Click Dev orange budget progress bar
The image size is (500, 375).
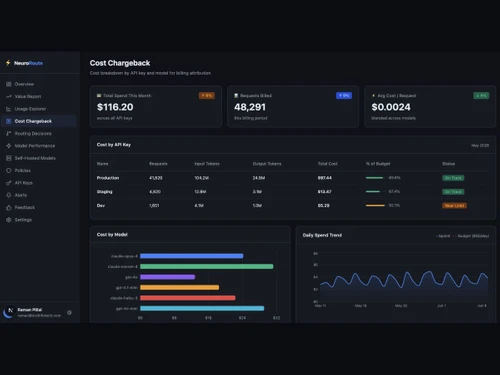click(x=375, y=205)
